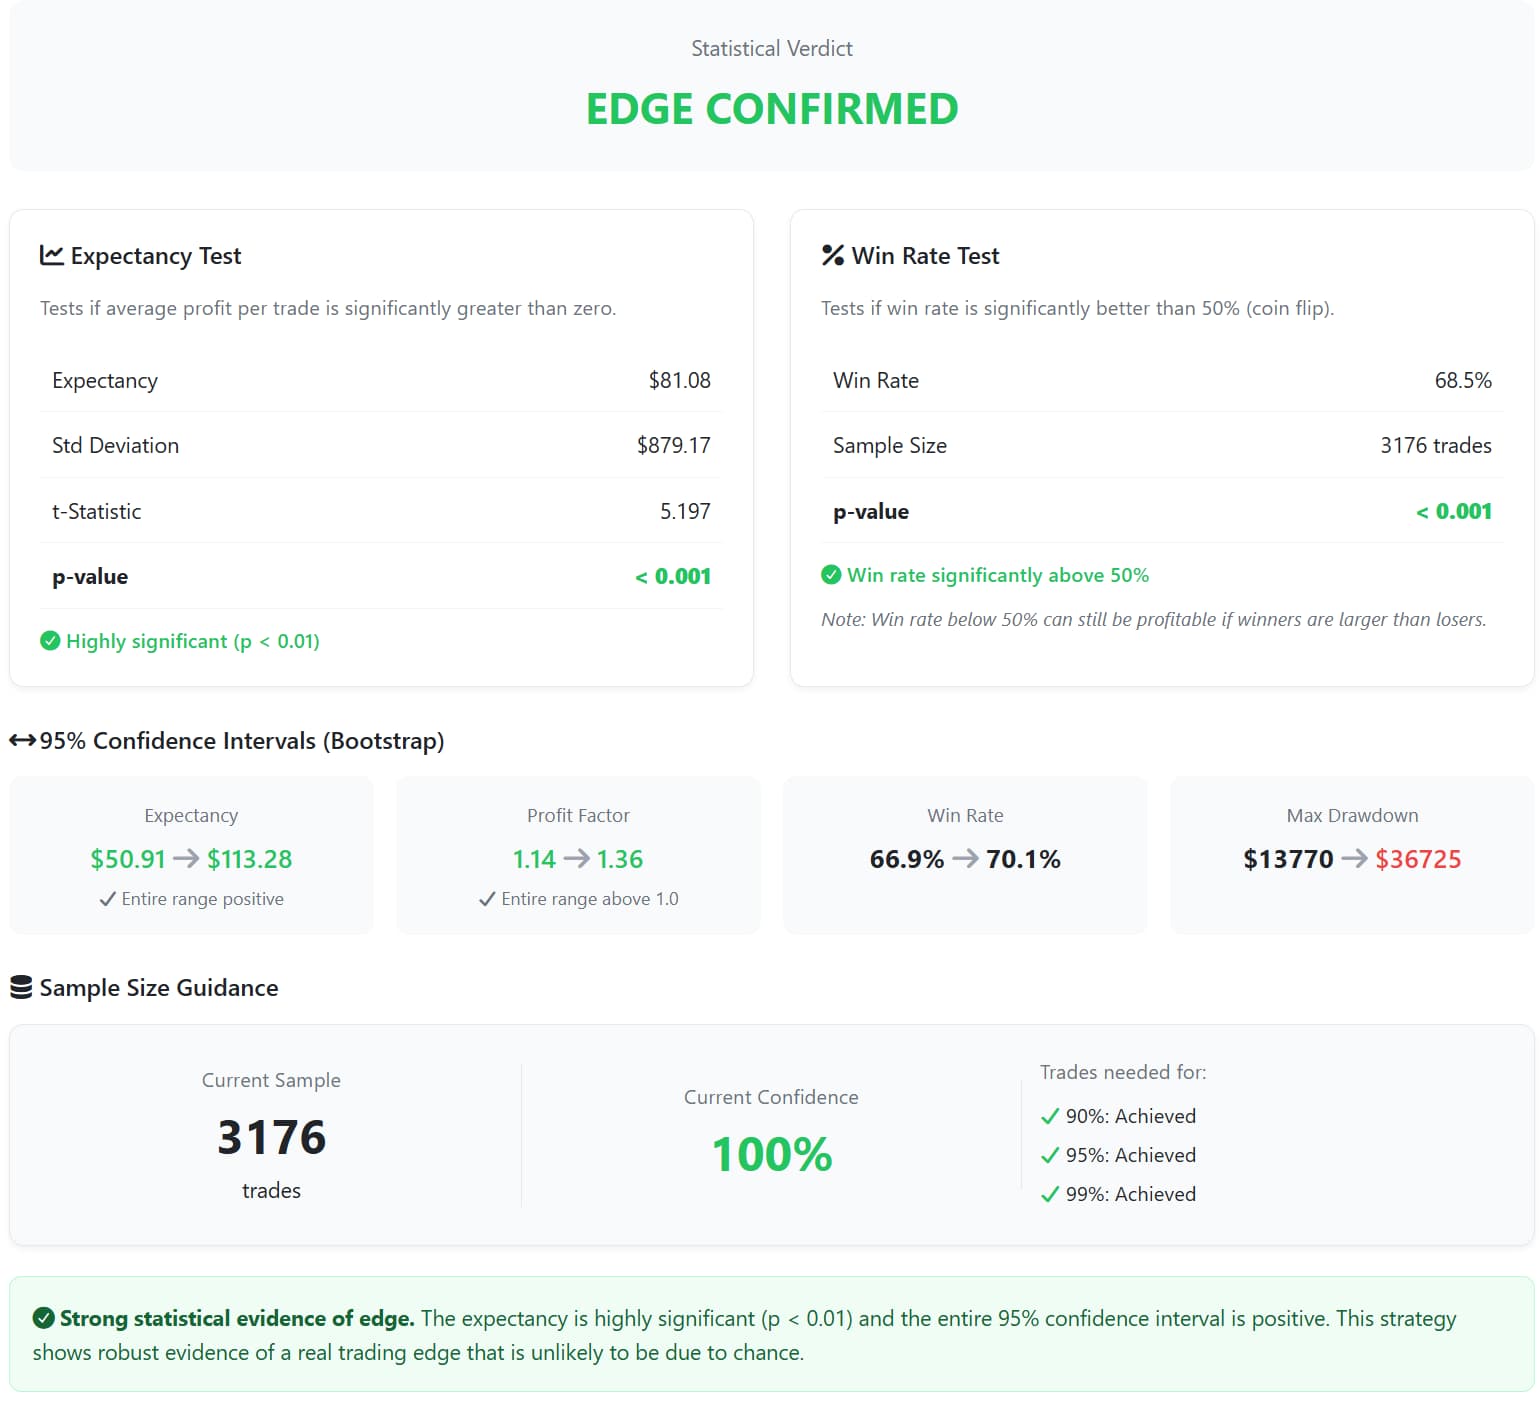Click the checkmark next to 90%: Achieved
Viewport: 1540px width, 1404px height.
(1049, 1116)
